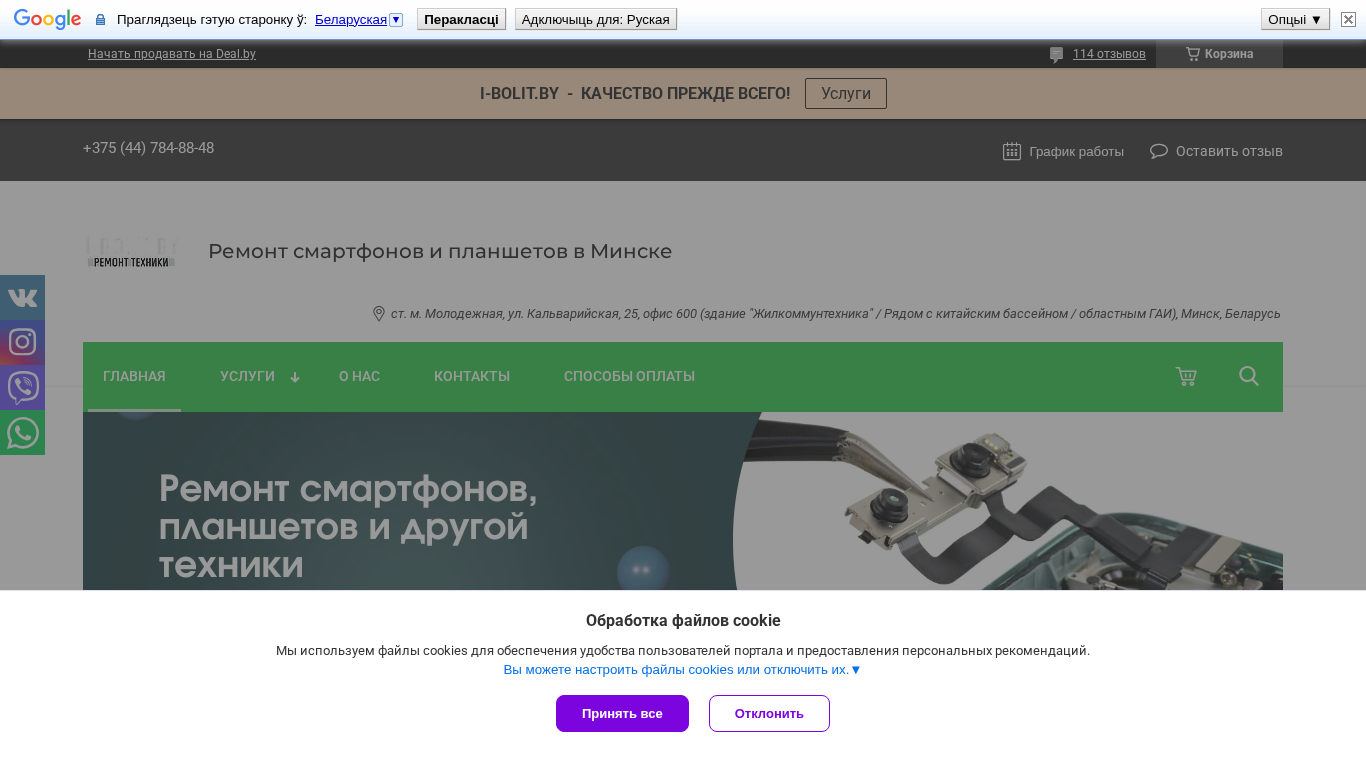Click the Ремонт техники shop logo
The image size is (1366, 768).
[x=131, y=251]
